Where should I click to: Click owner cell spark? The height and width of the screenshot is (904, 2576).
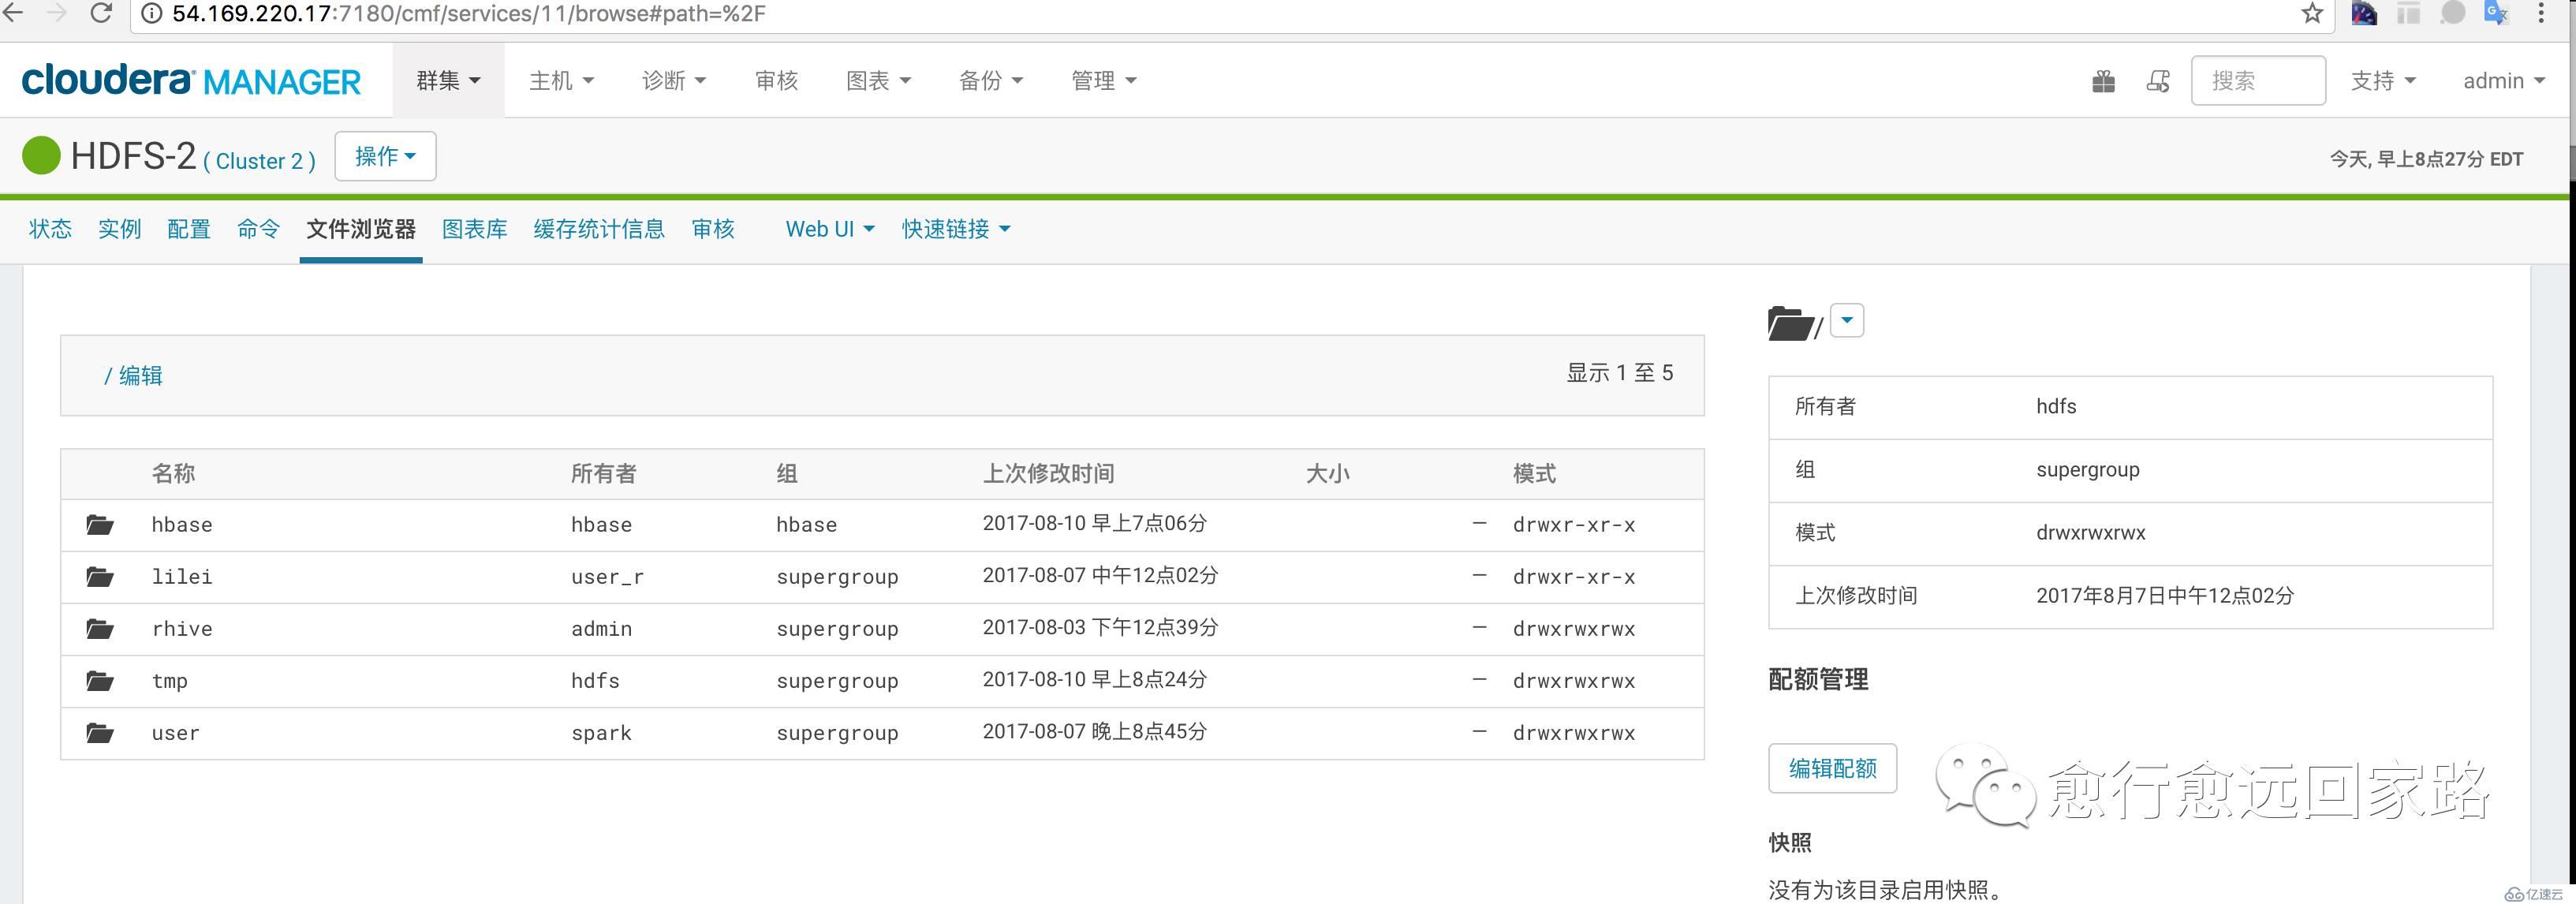click(x=601, y=732)
